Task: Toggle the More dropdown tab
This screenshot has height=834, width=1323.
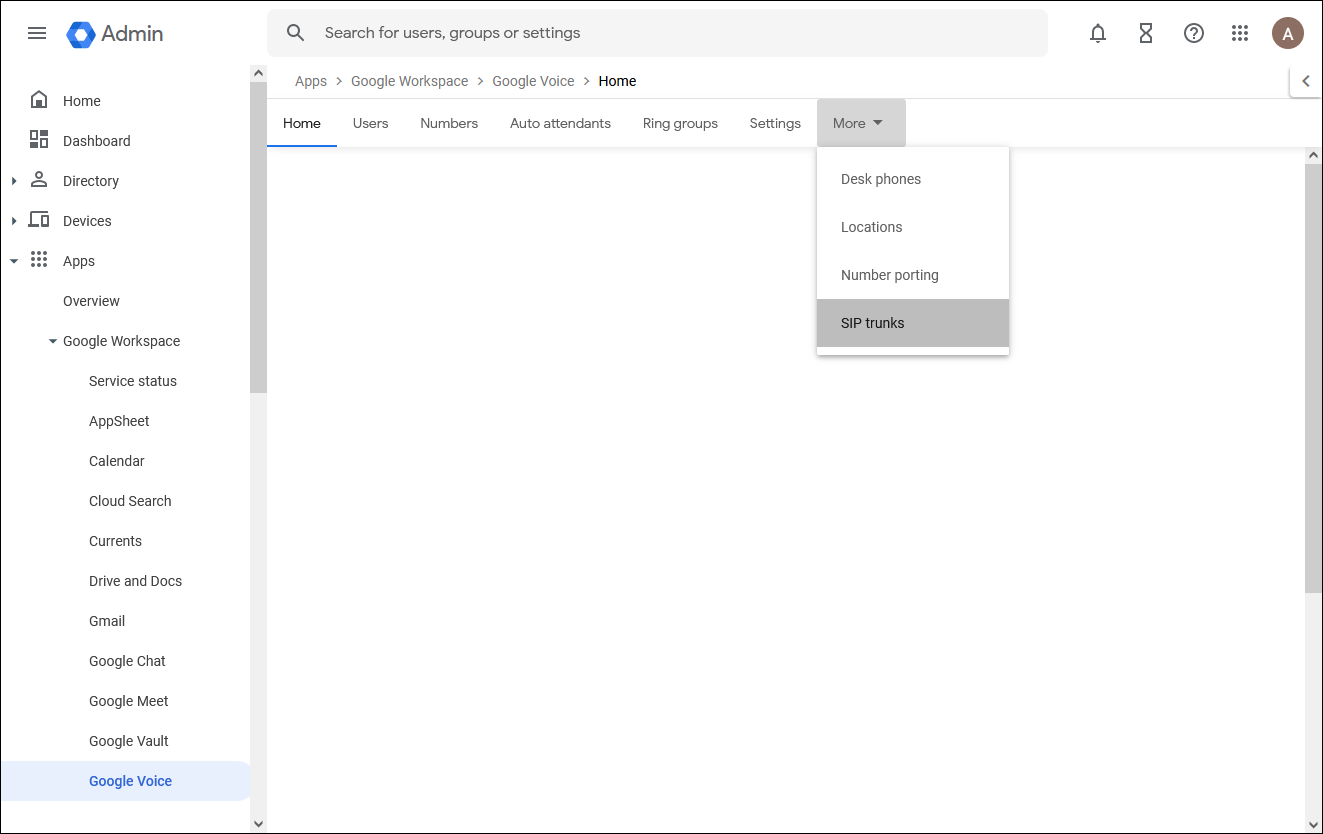Action: (x=861, y=123)
